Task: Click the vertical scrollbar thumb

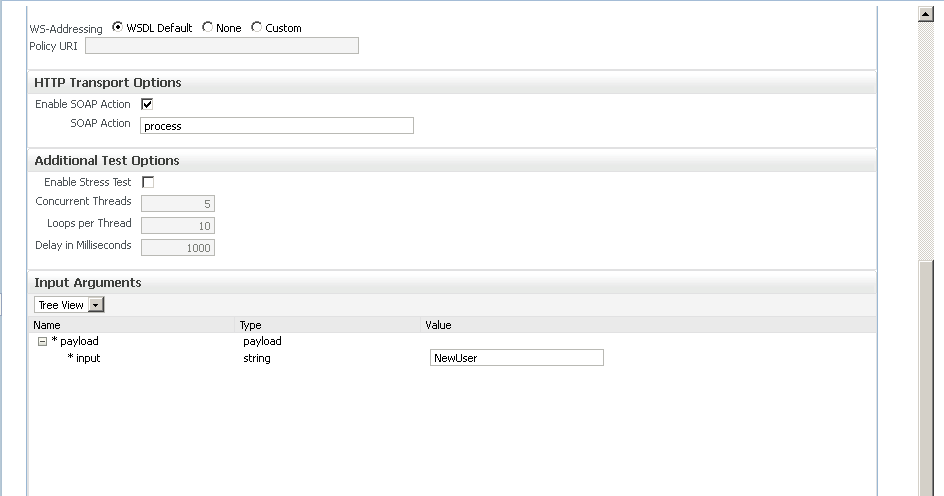Action: [x=926, y=380]
